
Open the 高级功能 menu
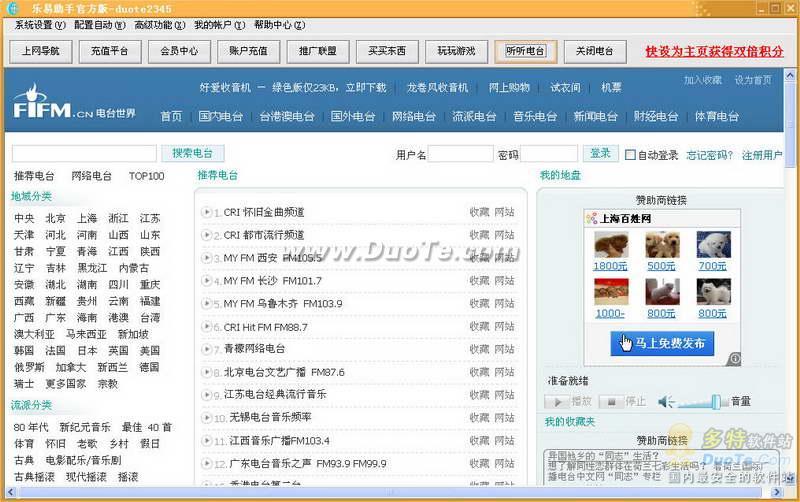pos(160,25)
